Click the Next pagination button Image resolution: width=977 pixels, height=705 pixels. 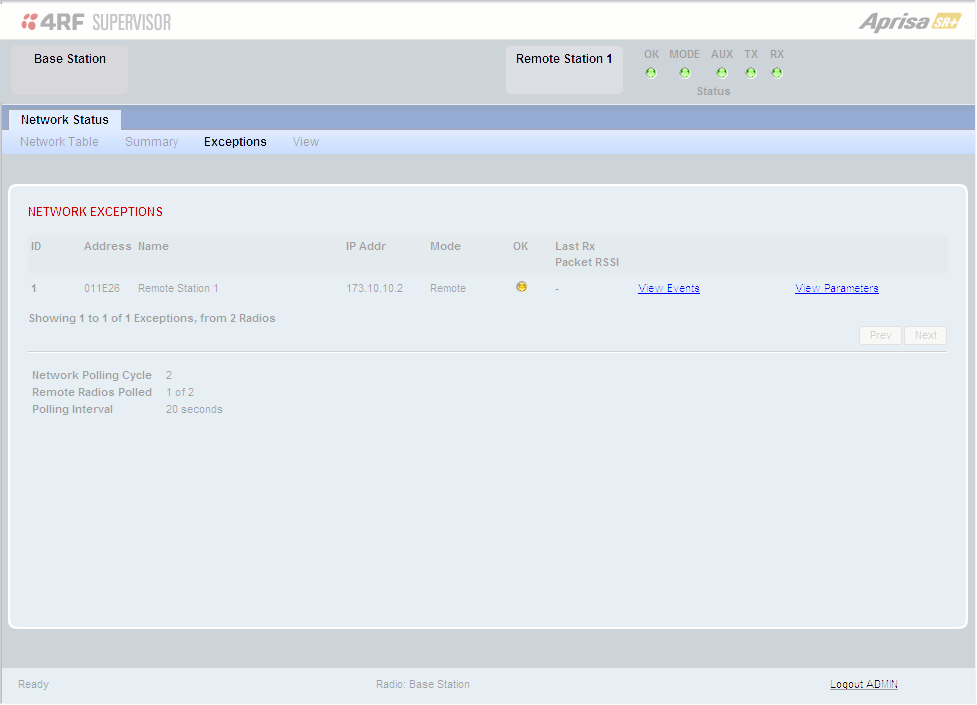pyautogui.click(x=926, y=335)
